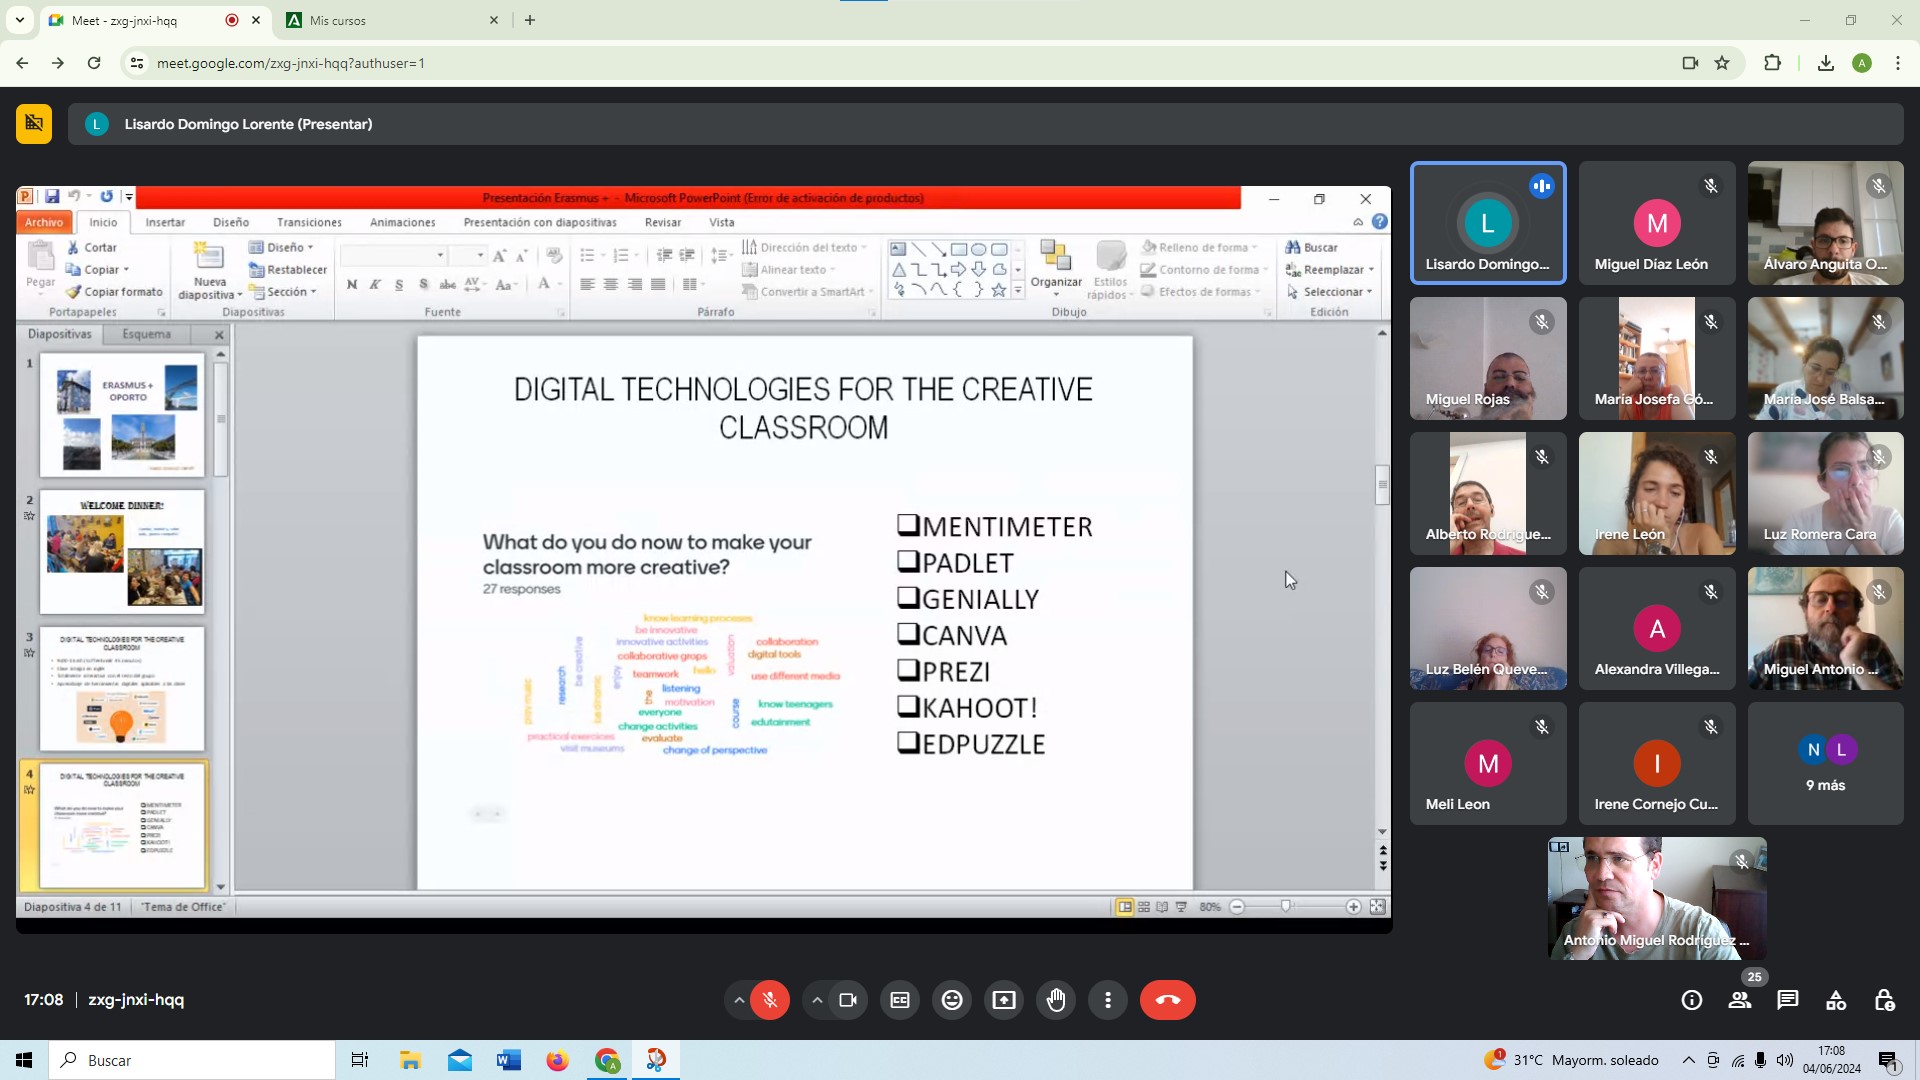Adjust the zoom slider handle in status bar
The width and height of the screenshot is (1920, 1080).
[1286, 906]
